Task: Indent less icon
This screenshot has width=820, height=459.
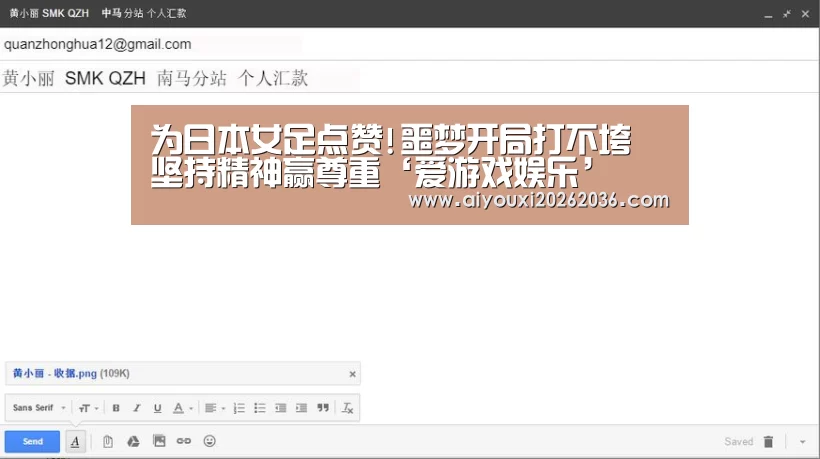Action: point(281,408)
